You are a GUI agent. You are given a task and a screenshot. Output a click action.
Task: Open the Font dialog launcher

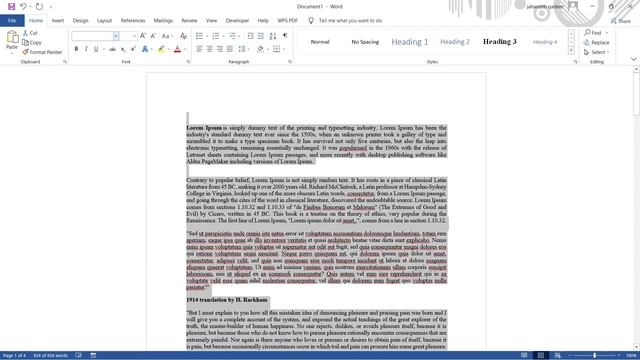(188, 62)
